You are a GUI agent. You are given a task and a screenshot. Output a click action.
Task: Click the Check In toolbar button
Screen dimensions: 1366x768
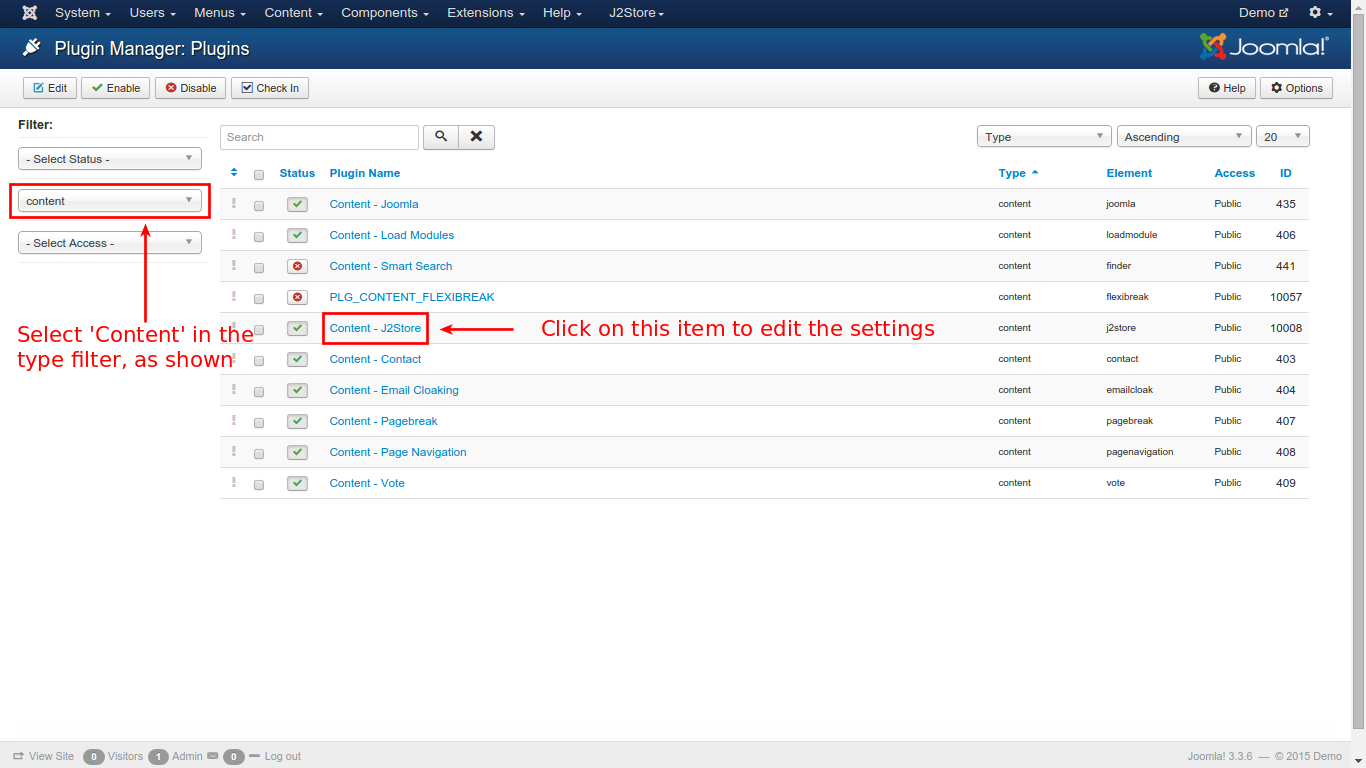point(270,88)
